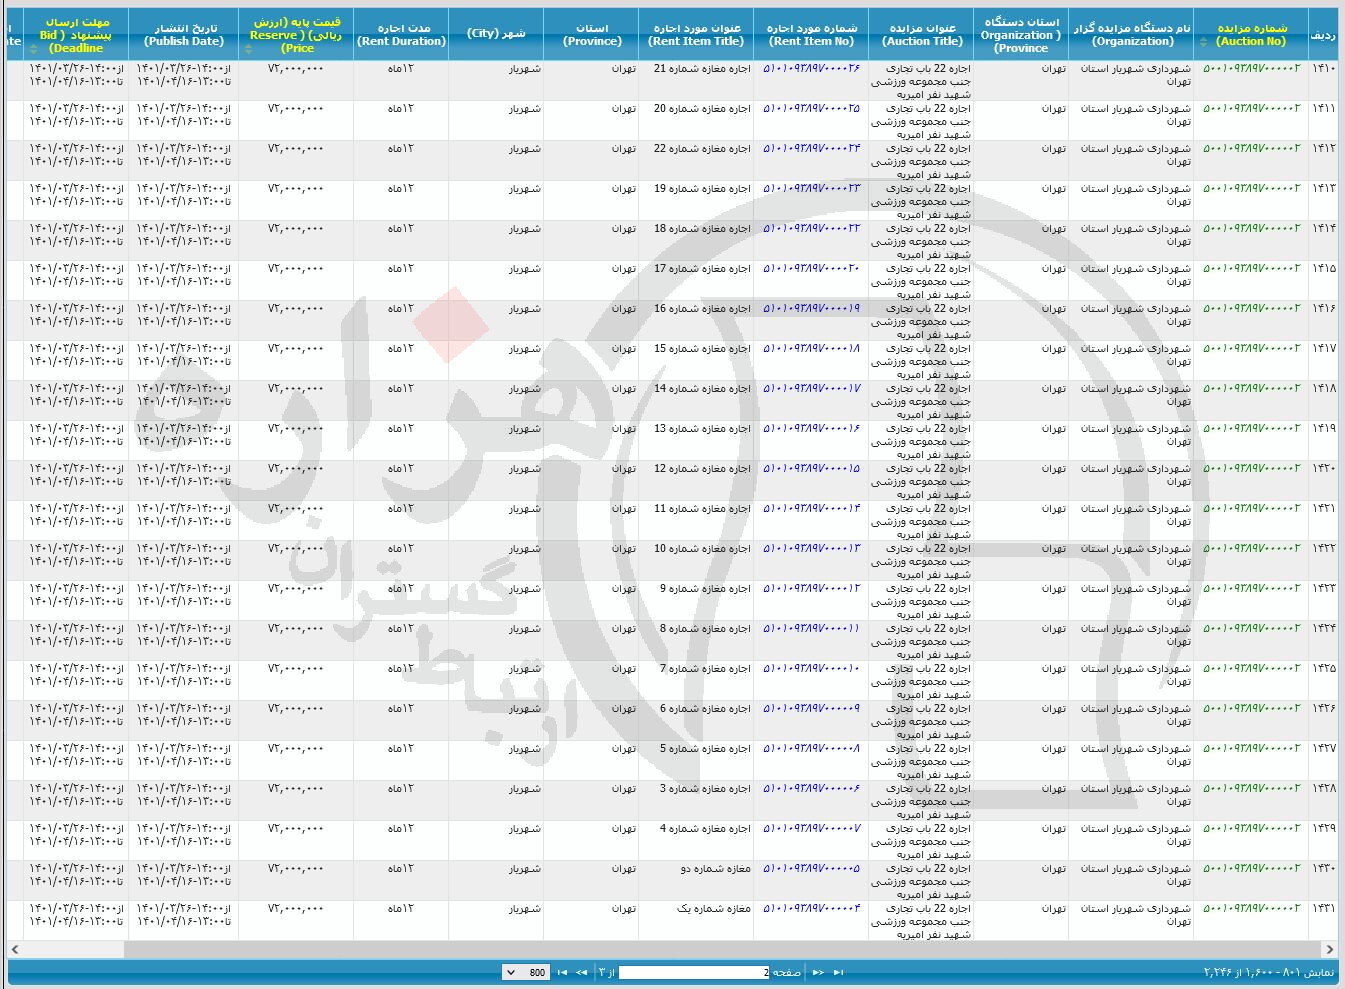Open rent item number ending 25

point(811,109)
